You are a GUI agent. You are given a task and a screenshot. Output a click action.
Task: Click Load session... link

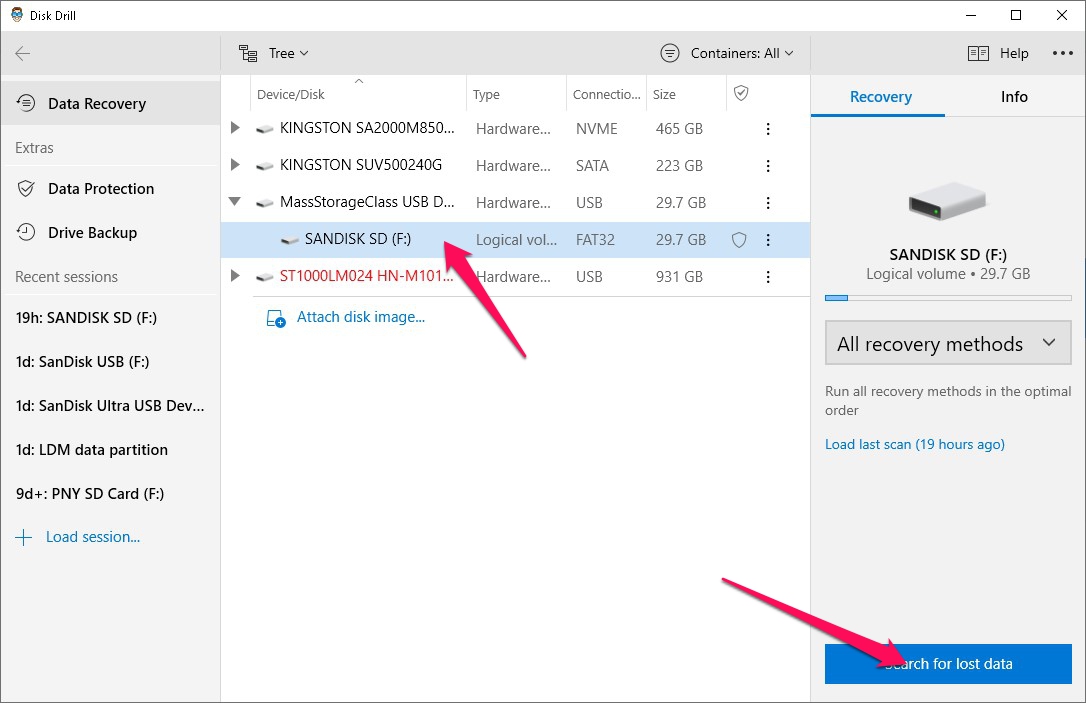[93, 537]
